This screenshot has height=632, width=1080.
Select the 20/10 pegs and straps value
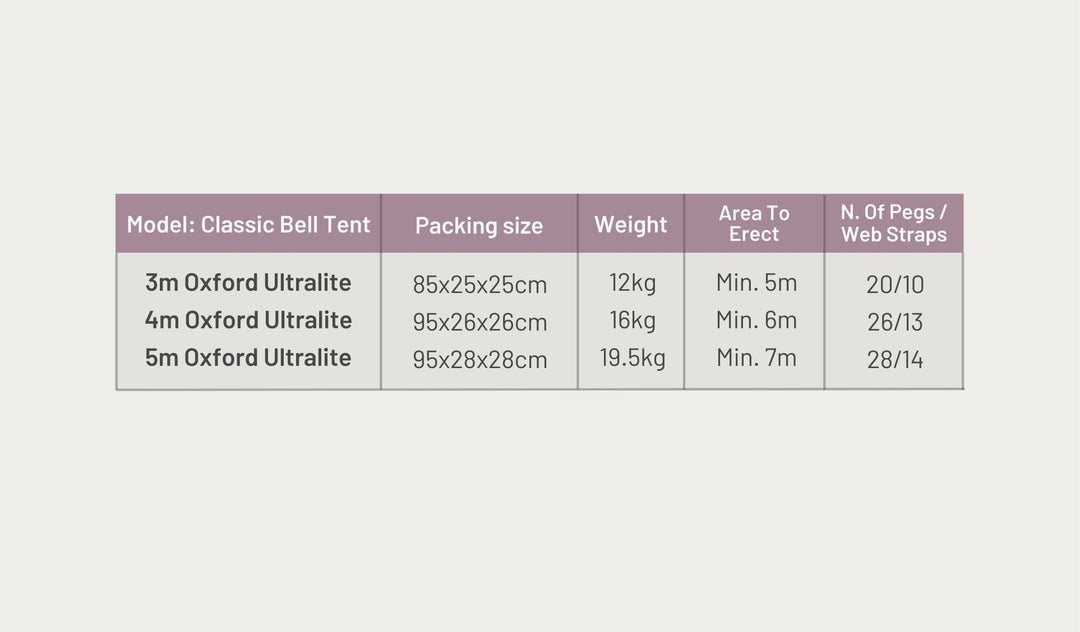(x=895, y=285)
